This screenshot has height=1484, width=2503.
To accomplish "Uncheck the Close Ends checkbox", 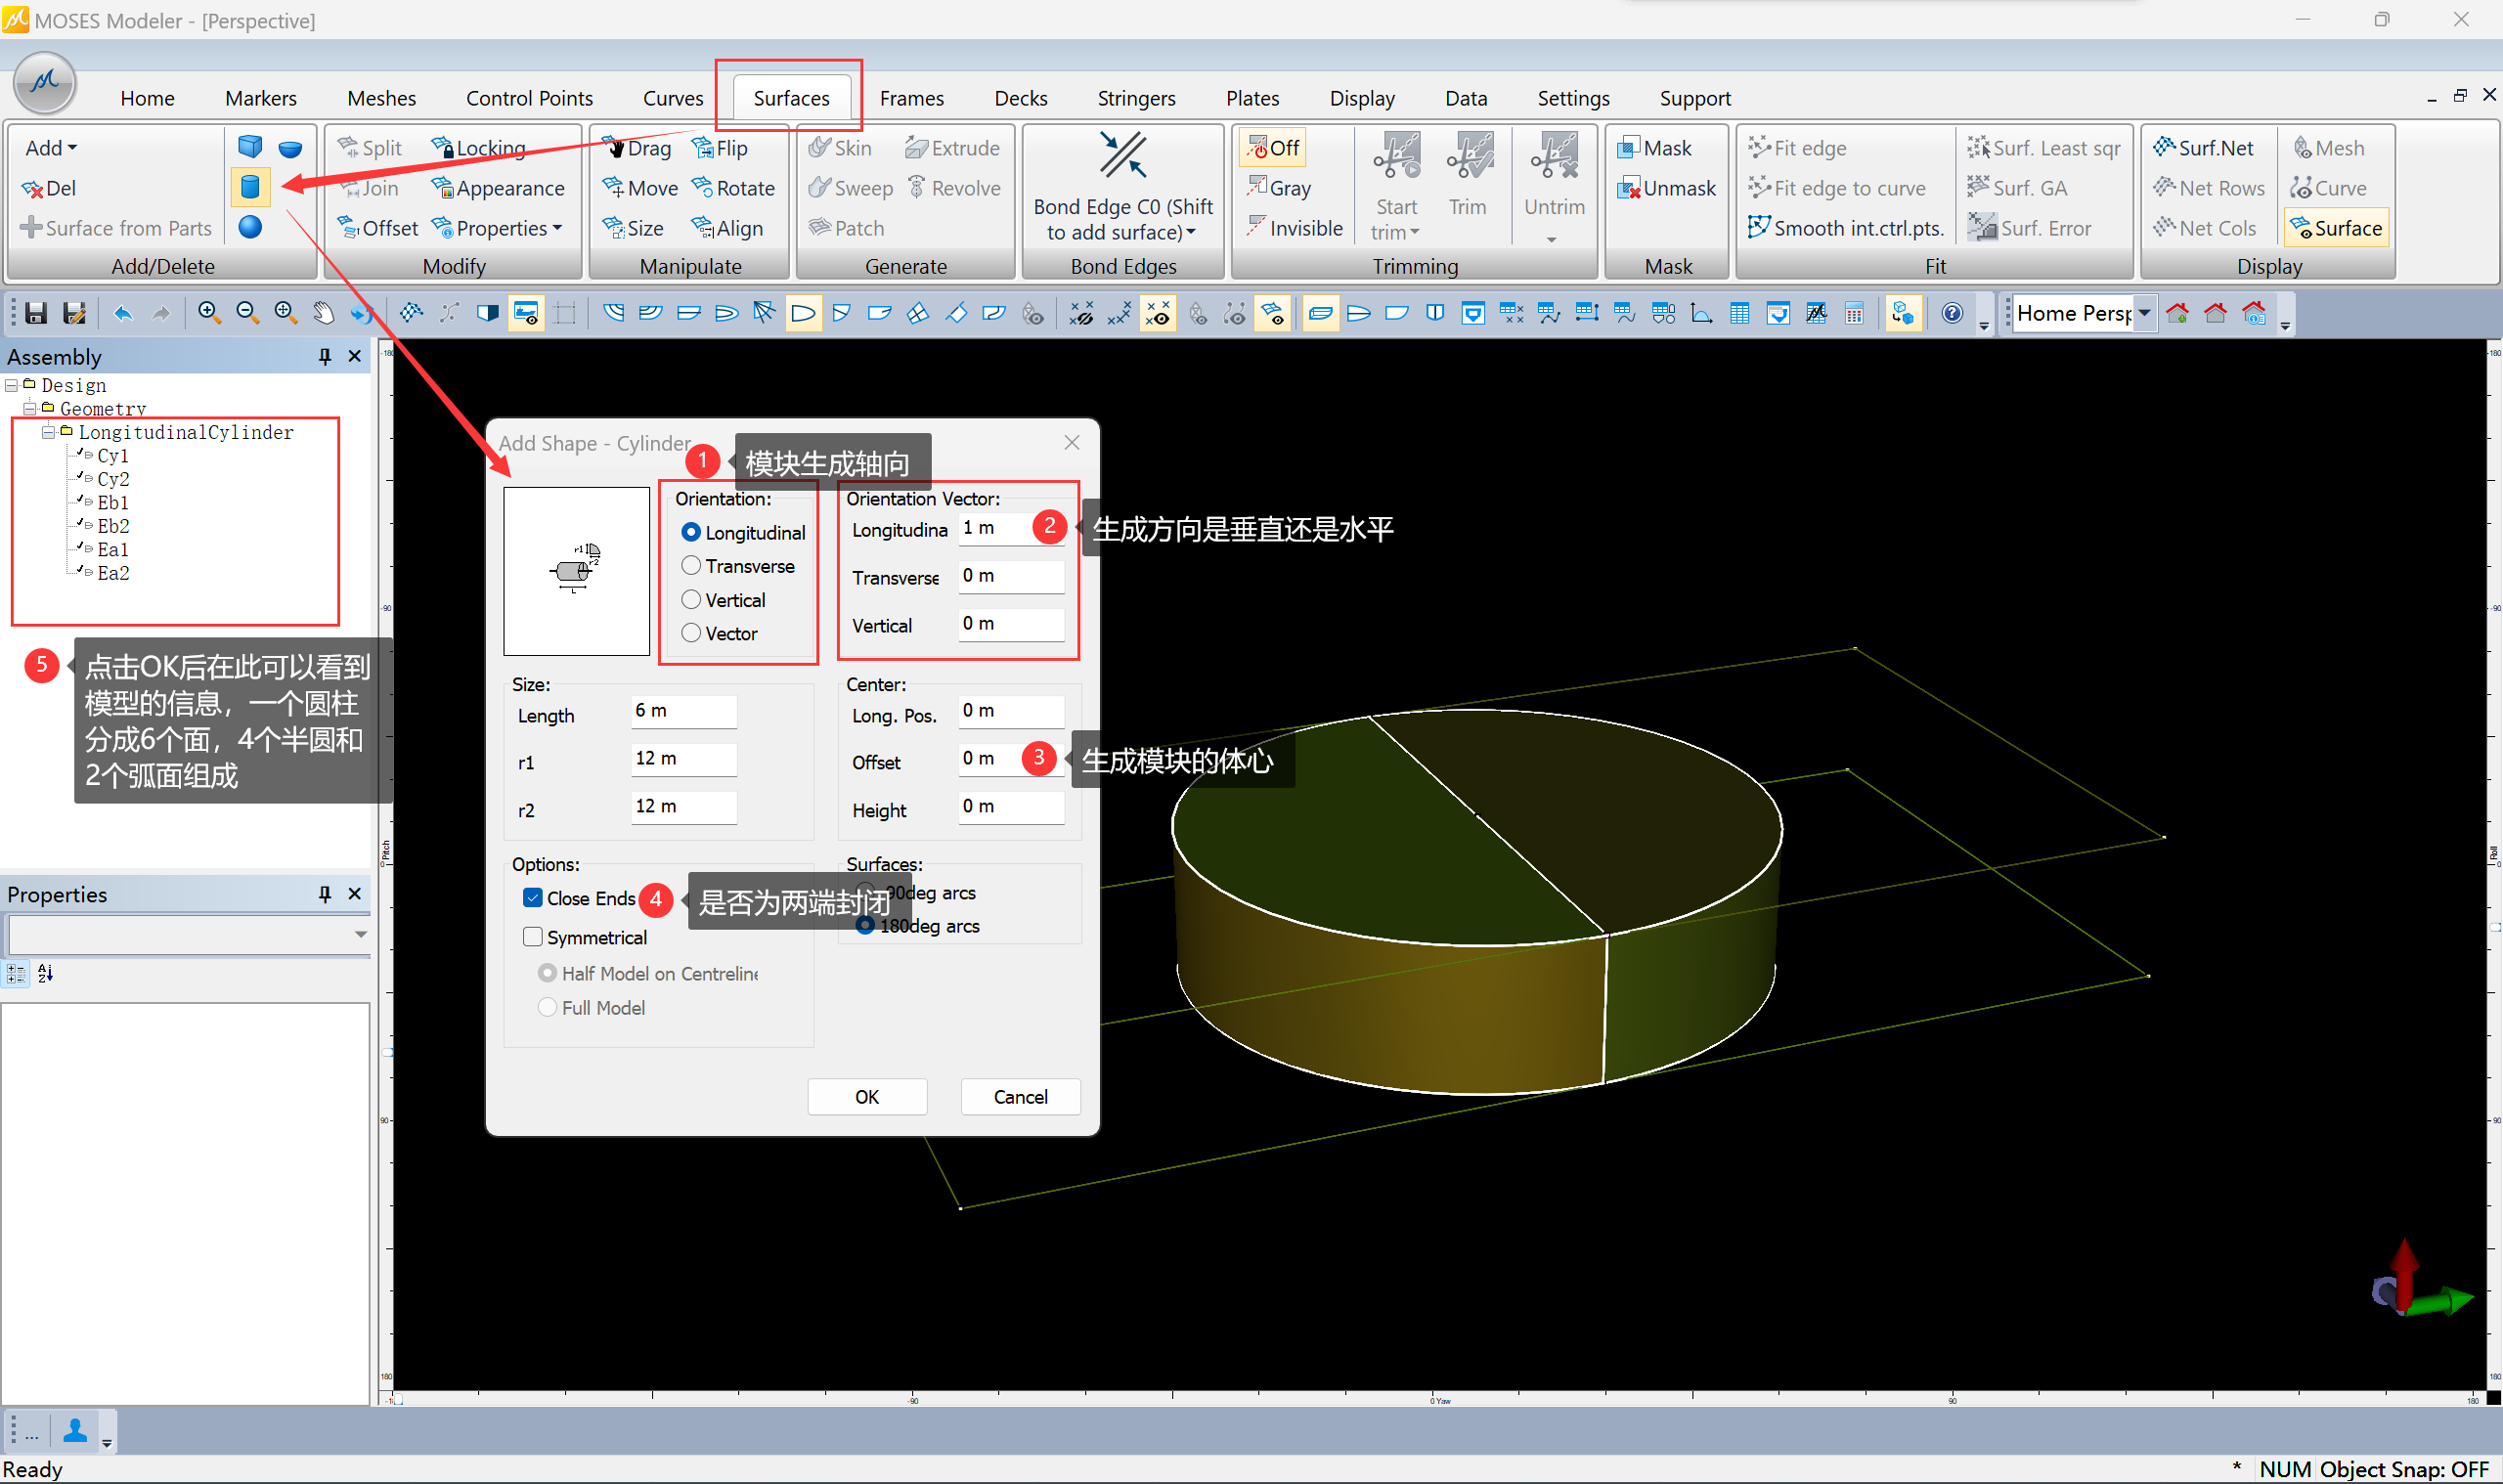I will click(533, 898).
